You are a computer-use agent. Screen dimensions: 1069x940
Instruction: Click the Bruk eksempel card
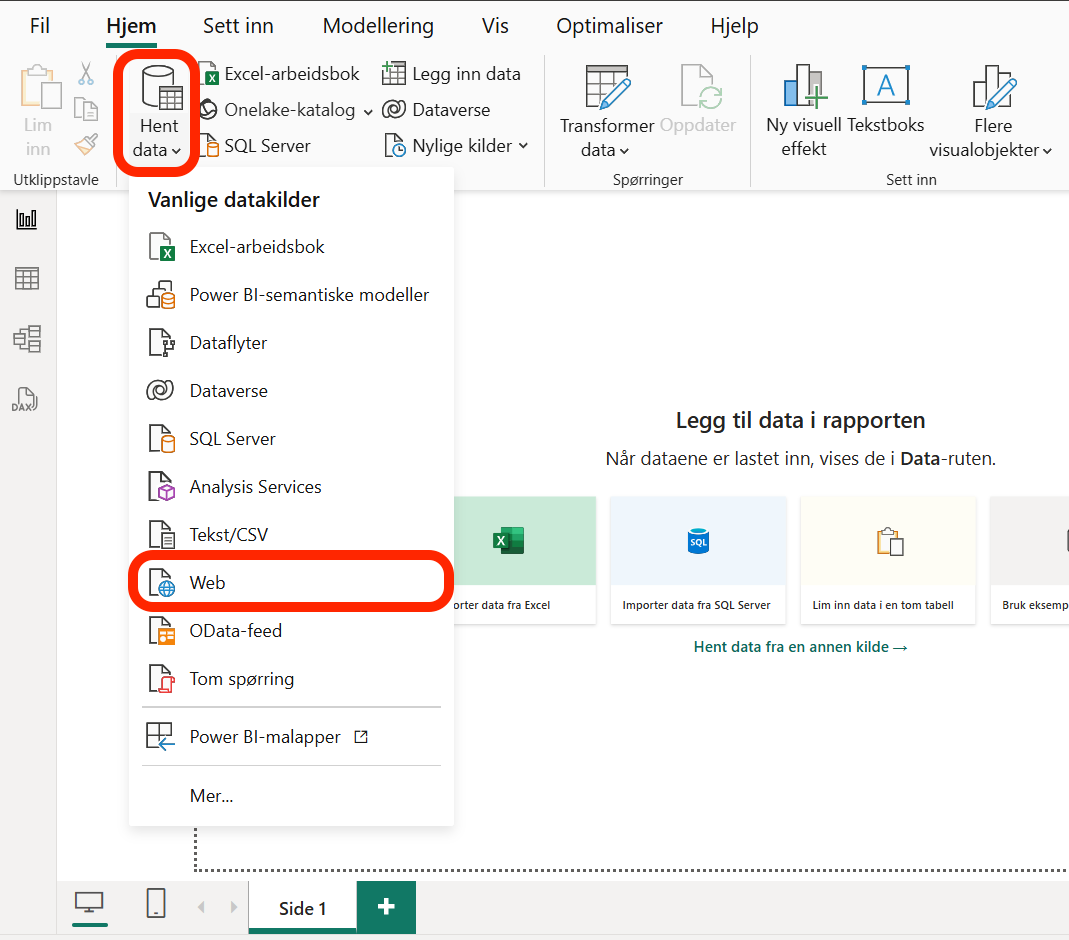(x=1029, y=560)
